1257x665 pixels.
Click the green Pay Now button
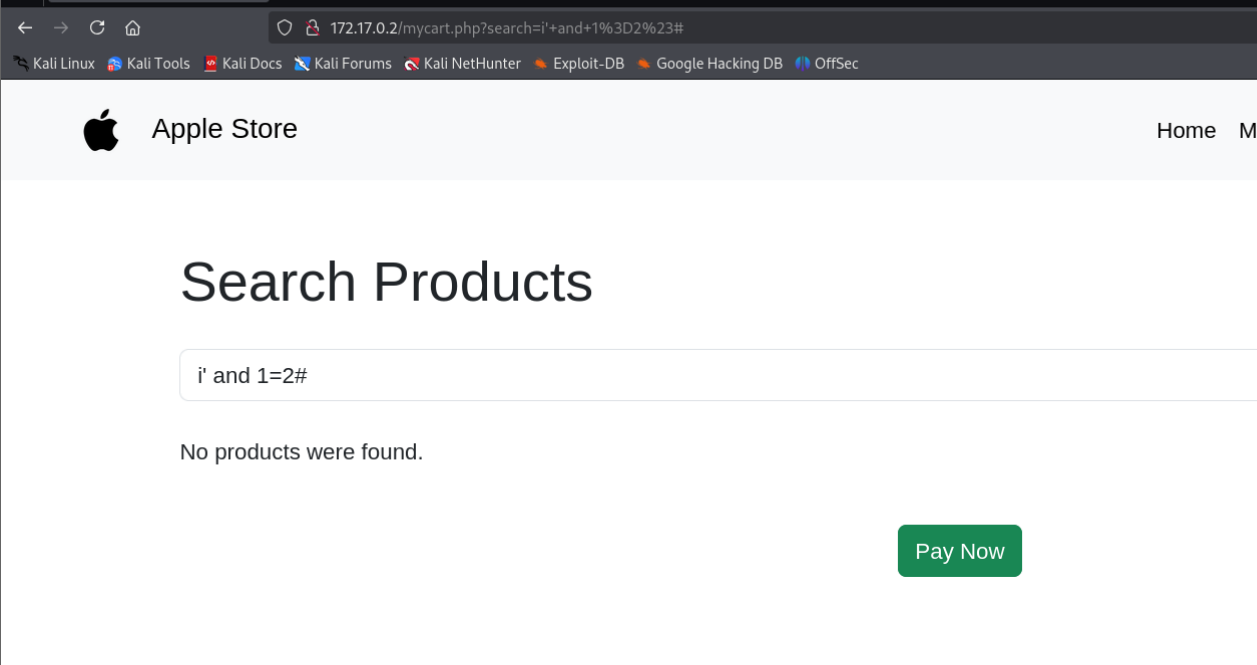[960, 551]
